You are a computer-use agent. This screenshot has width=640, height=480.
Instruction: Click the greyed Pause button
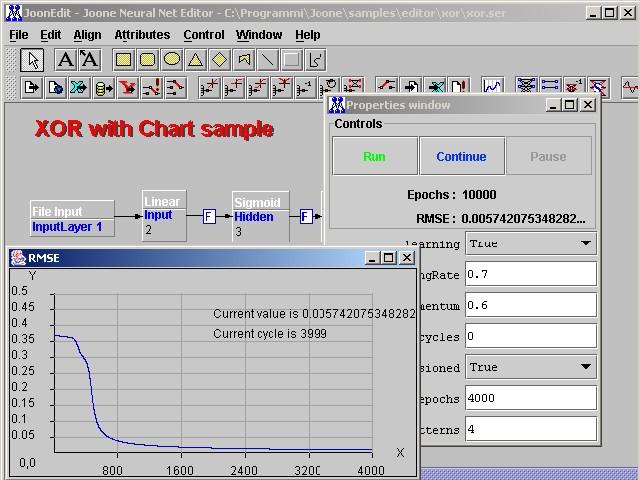(549, 156)
